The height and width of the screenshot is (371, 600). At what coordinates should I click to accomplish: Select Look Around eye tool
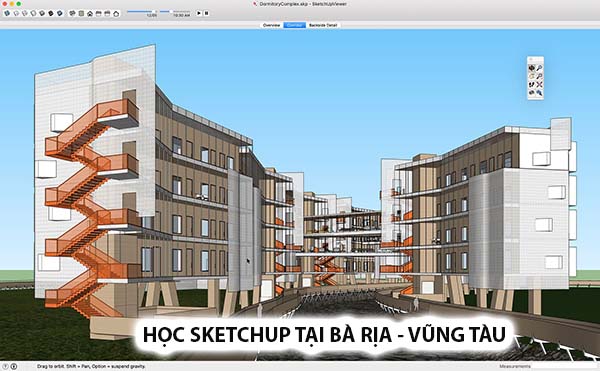coord(532,93)
